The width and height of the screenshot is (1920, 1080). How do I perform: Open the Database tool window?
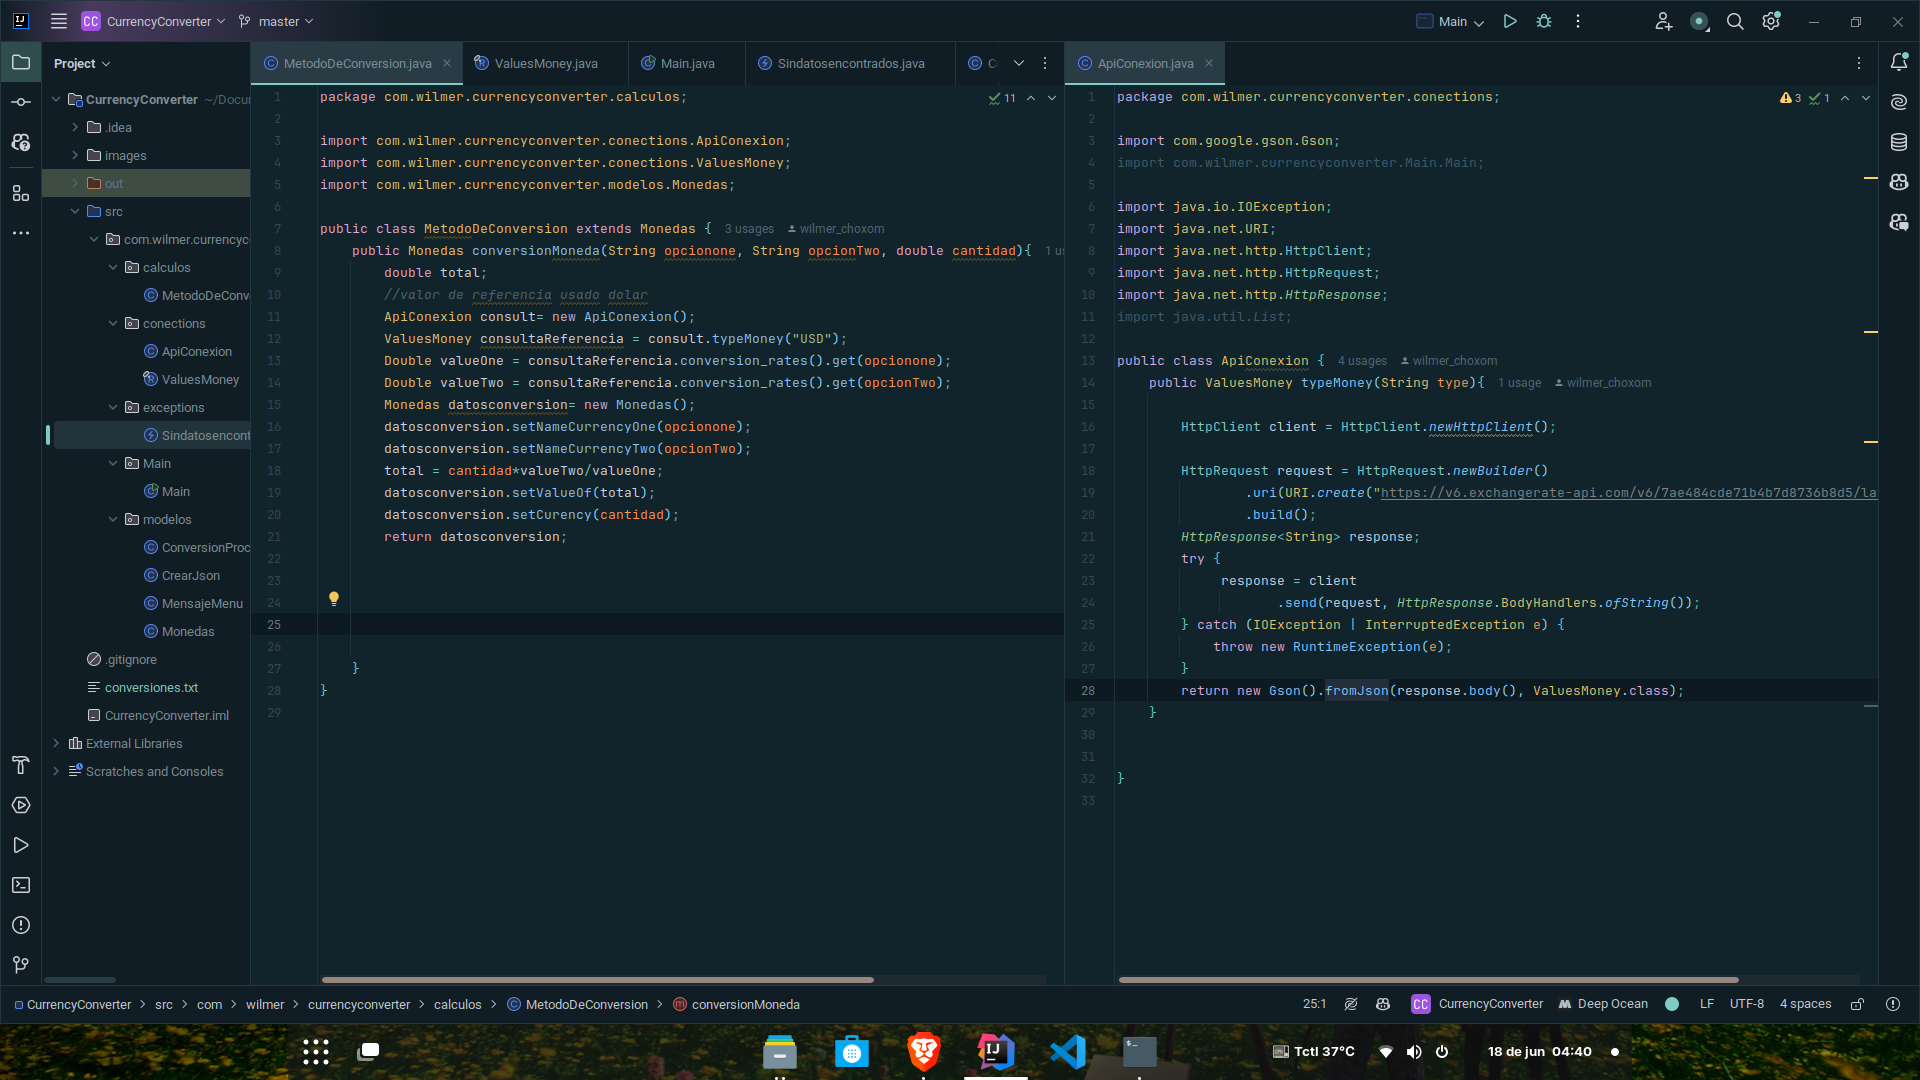[x=1899, y=142]
